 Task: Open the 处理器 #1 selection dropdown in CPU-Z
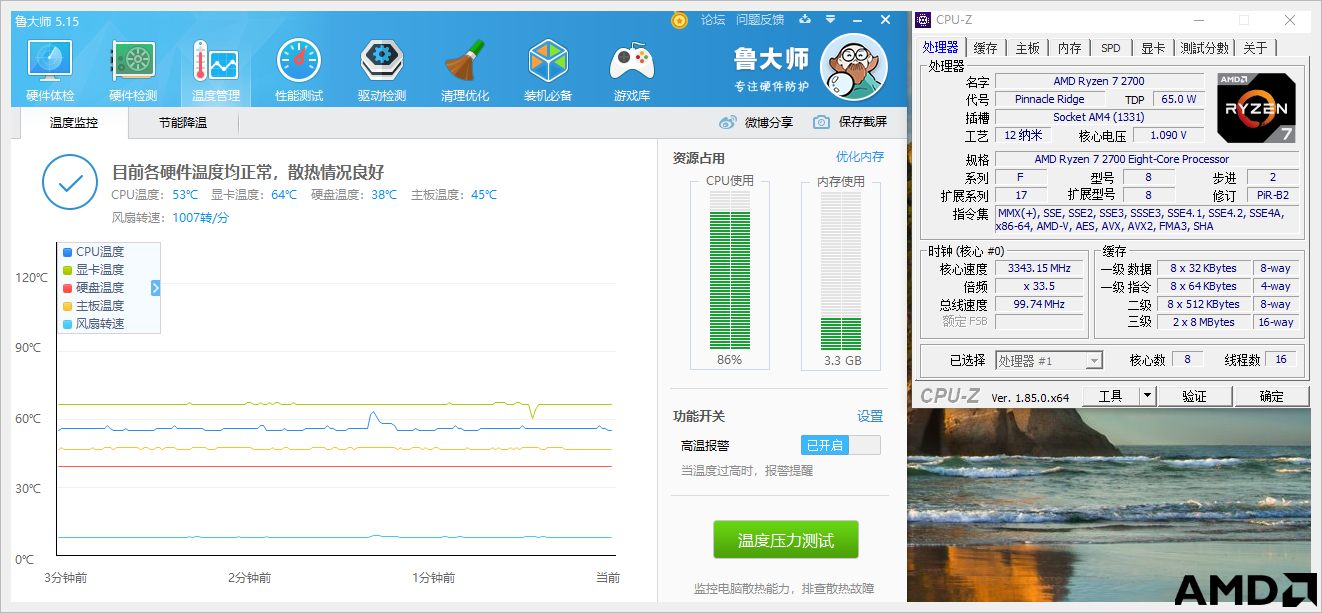pos(1049,360)
